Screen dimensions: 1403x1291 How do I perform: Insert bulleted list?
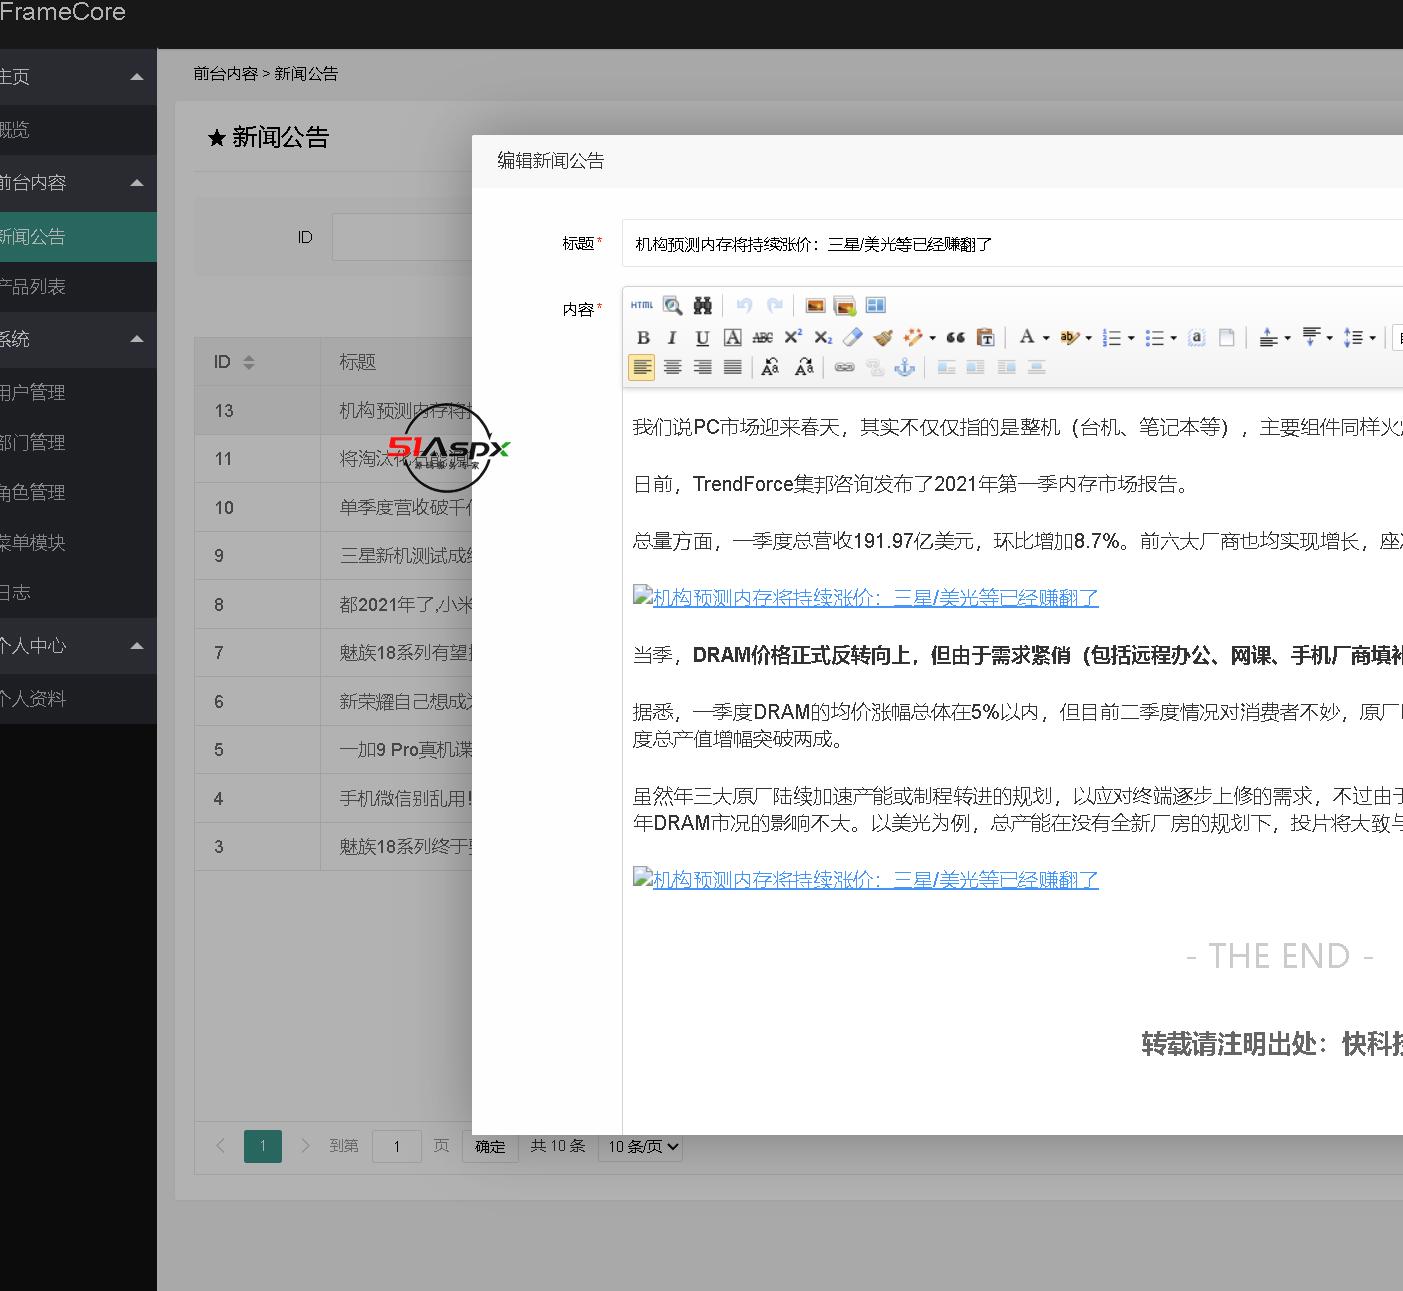(x=1154, y=337)
